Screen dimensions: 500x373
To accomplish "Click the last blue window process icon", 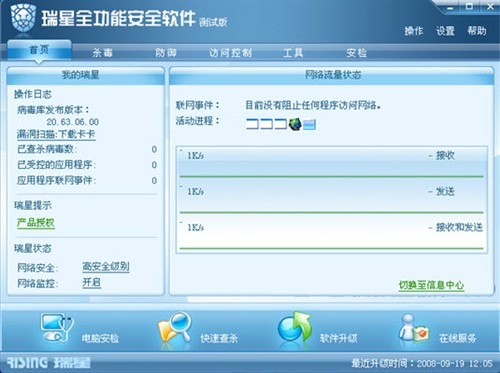I will pyautogui.click(x=309, y=124).
